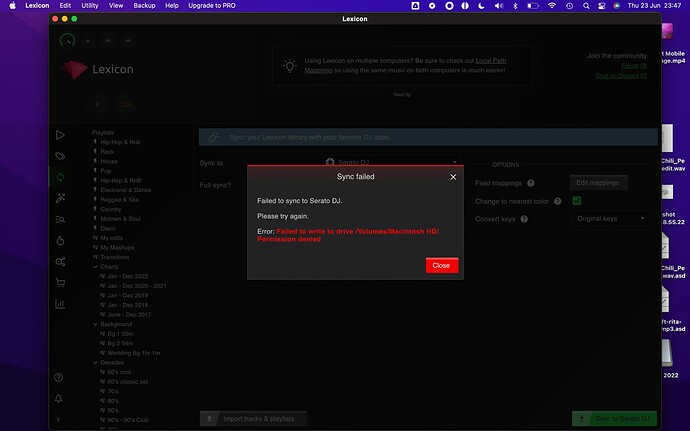The image size is (690, 431).
Task: Click the date and time in the menu bar
Action: coord(654,6)
